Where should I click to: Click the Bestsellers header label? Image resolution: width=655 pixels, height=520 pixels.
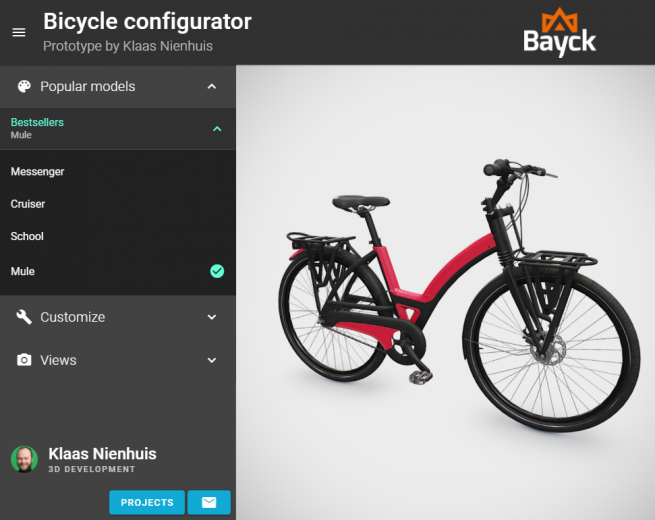coord(37,122)
